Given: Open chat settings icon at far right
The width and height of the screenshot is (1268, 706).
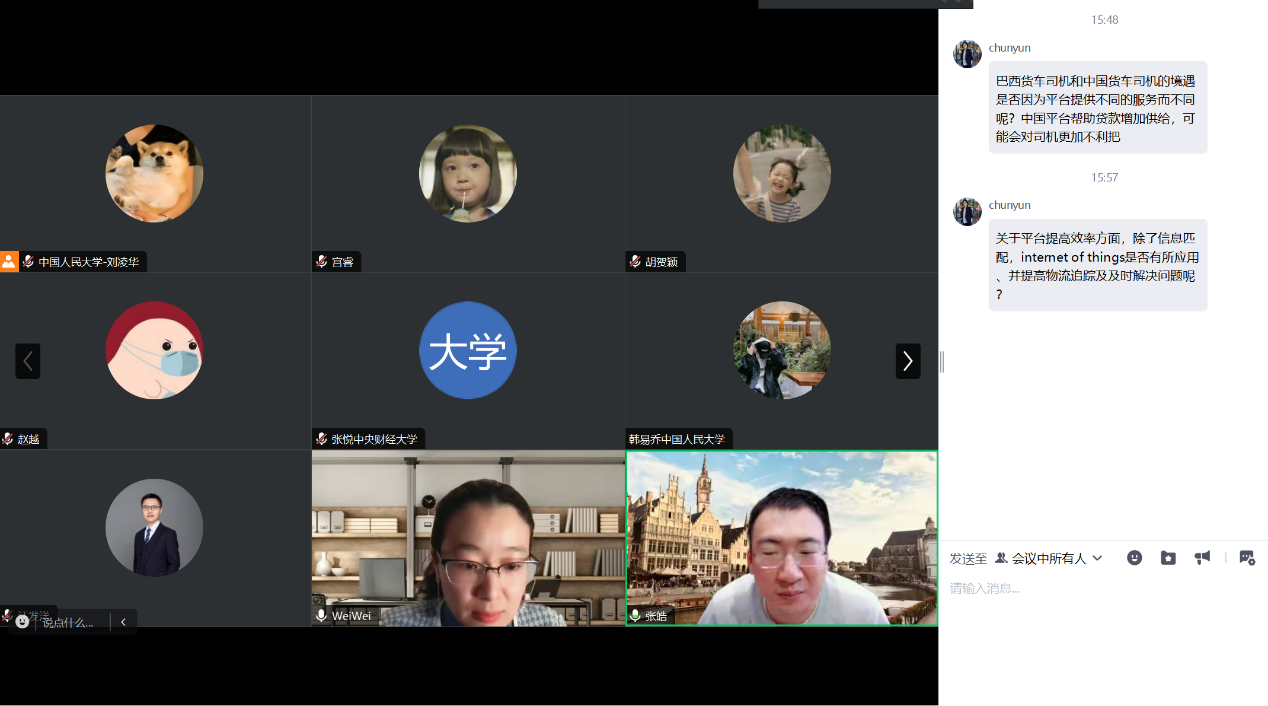Looking at the screenshot, I should [1246, 558].
